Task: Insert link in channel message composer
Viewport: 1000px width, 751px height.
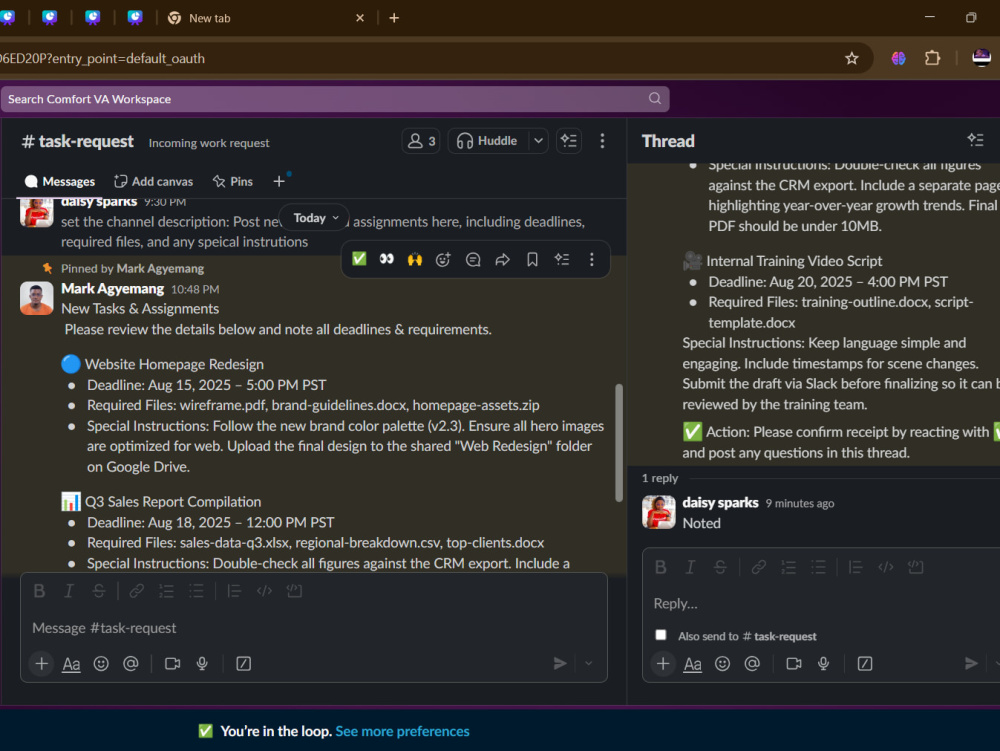Action: click(136, 591)
